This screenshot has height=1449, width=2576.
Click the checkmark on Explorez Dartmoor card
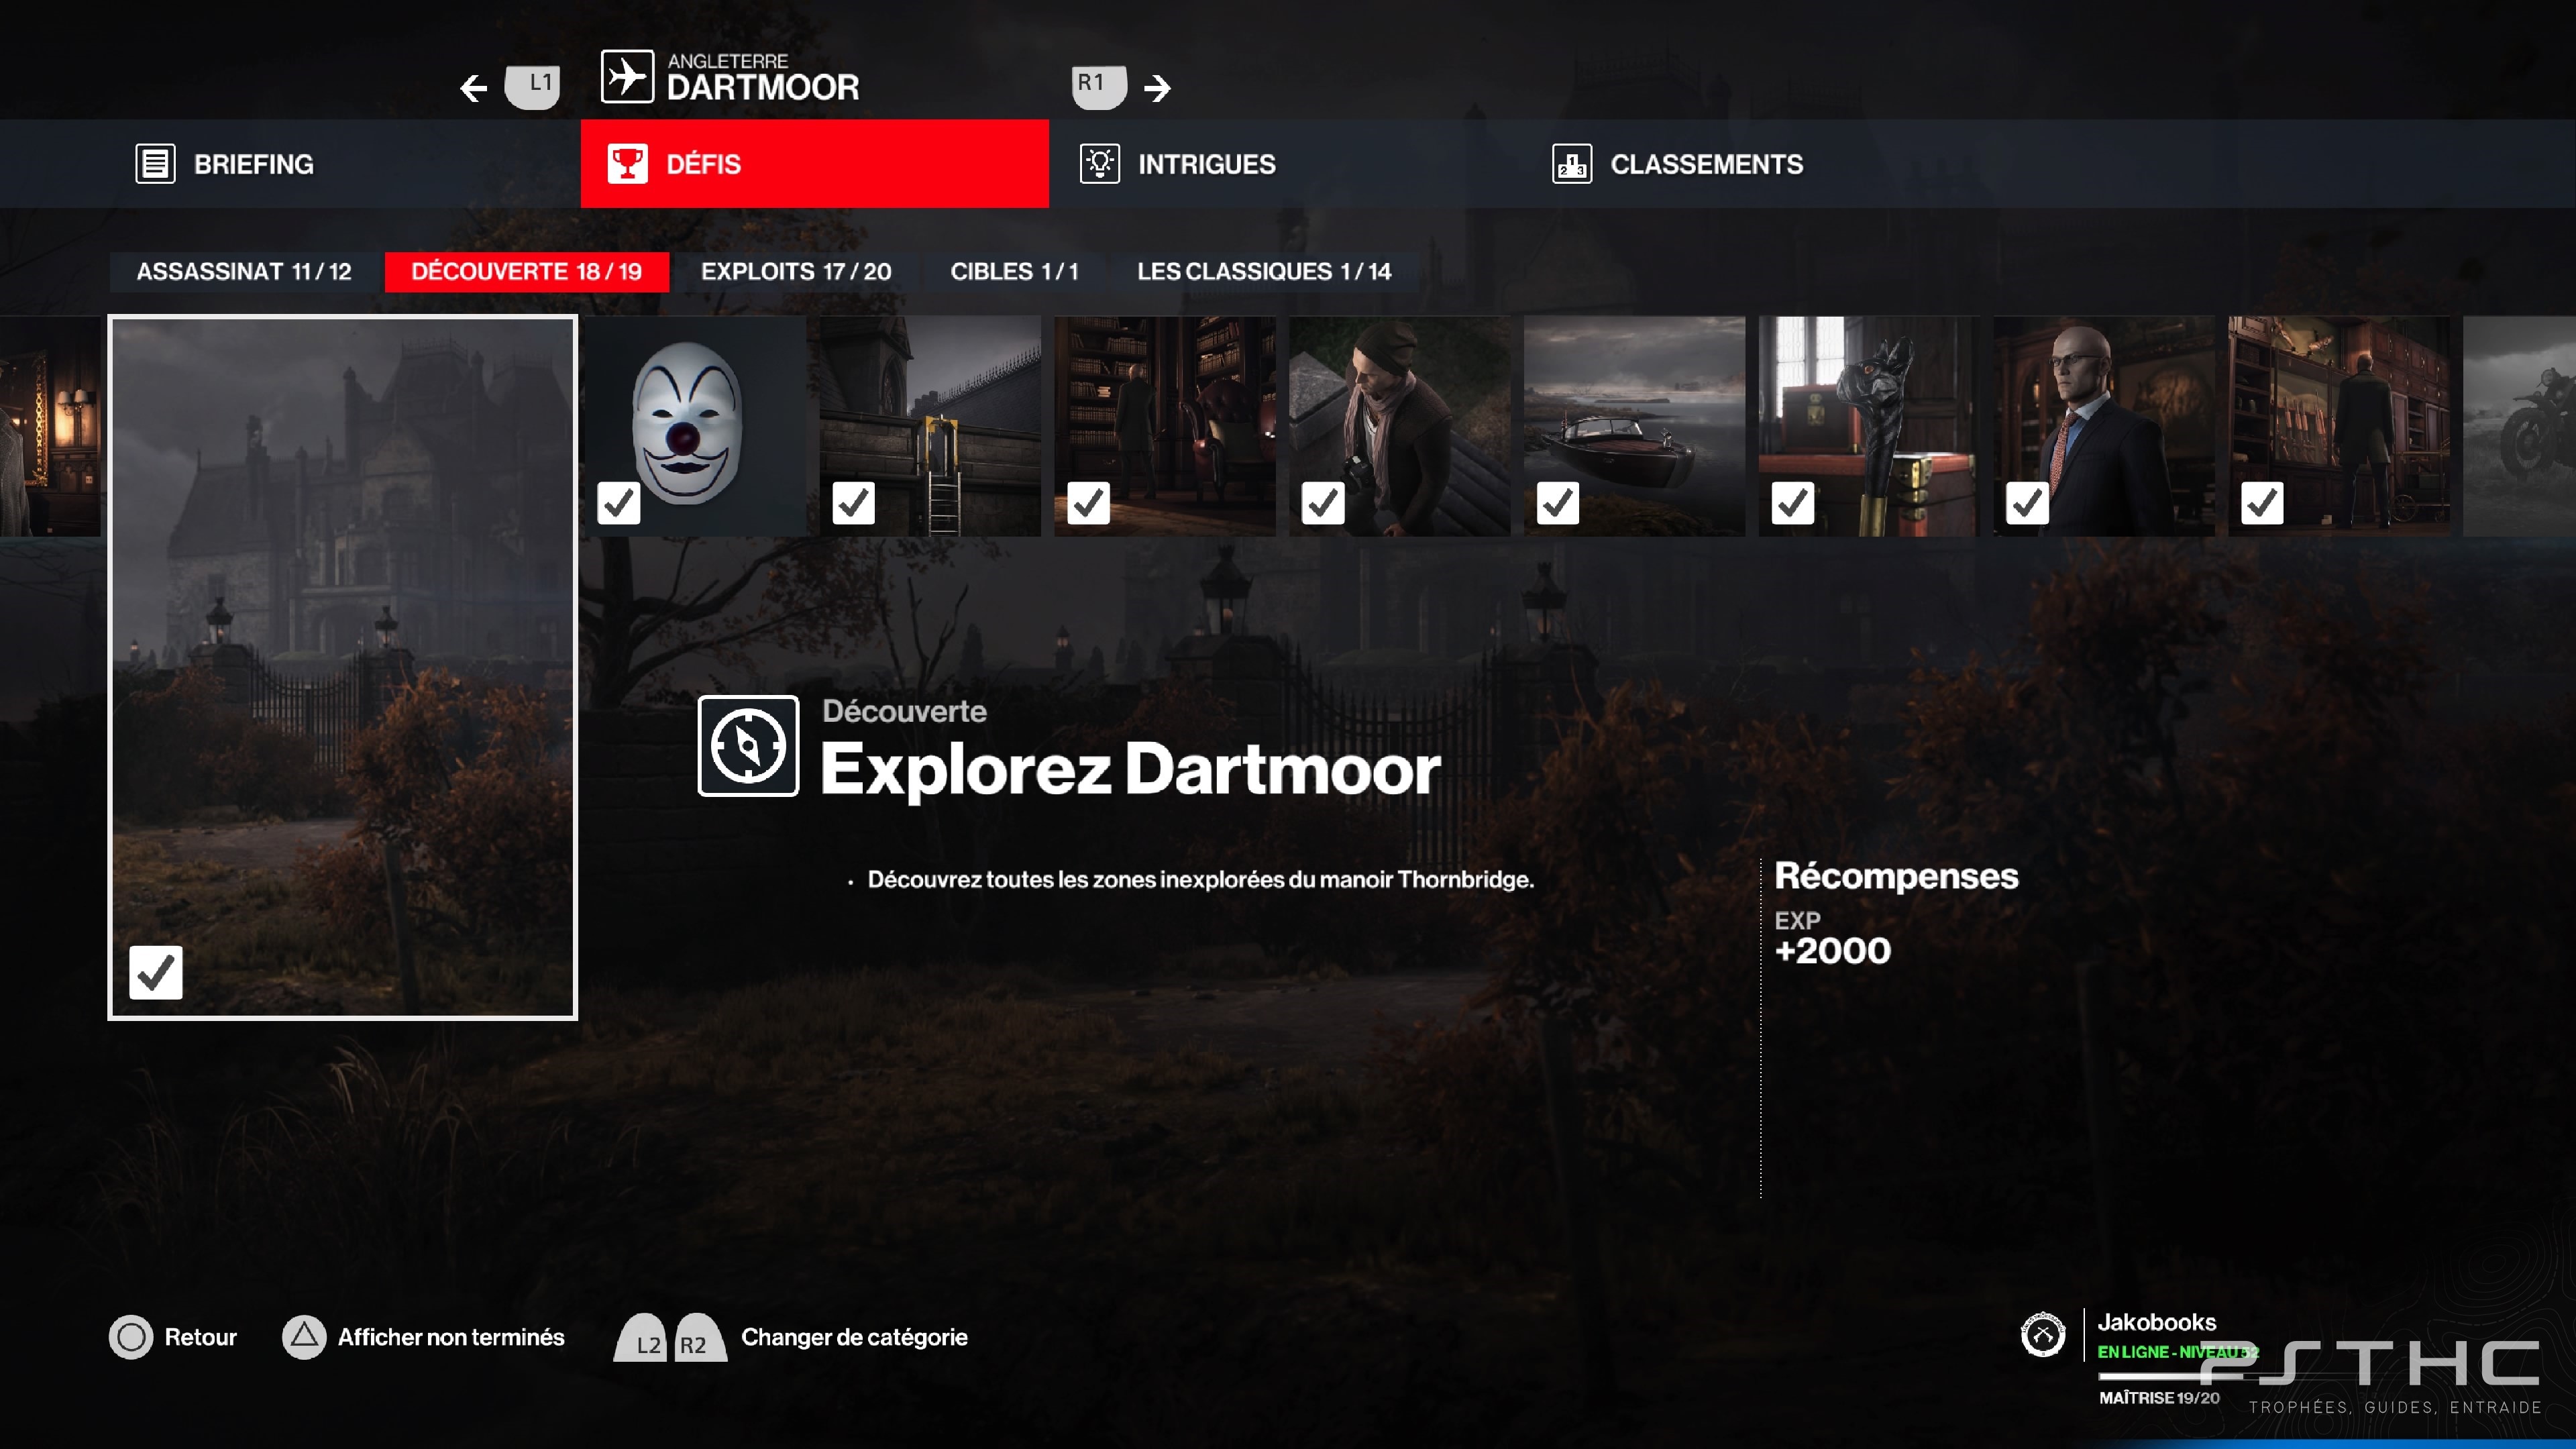coord(156,972)
